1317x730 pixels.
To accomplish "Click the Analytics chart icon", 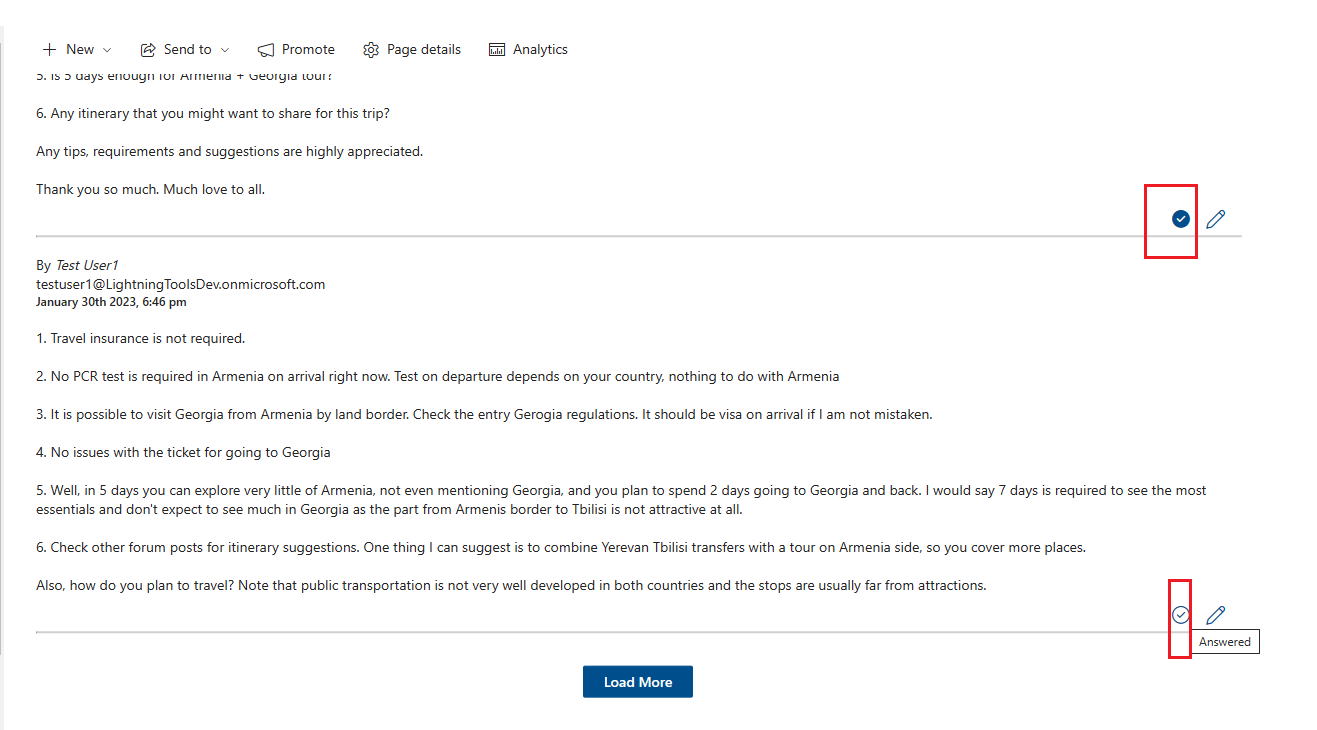I will pos(497,50).
